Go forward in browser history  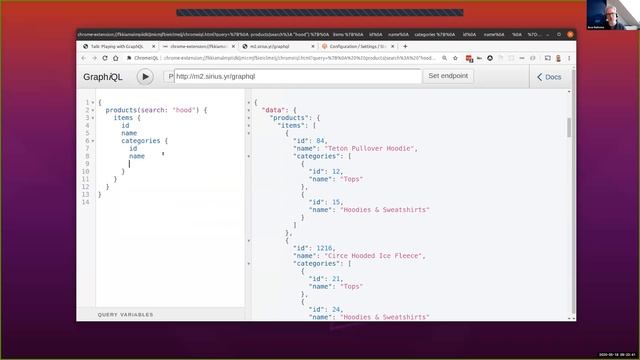94,58
